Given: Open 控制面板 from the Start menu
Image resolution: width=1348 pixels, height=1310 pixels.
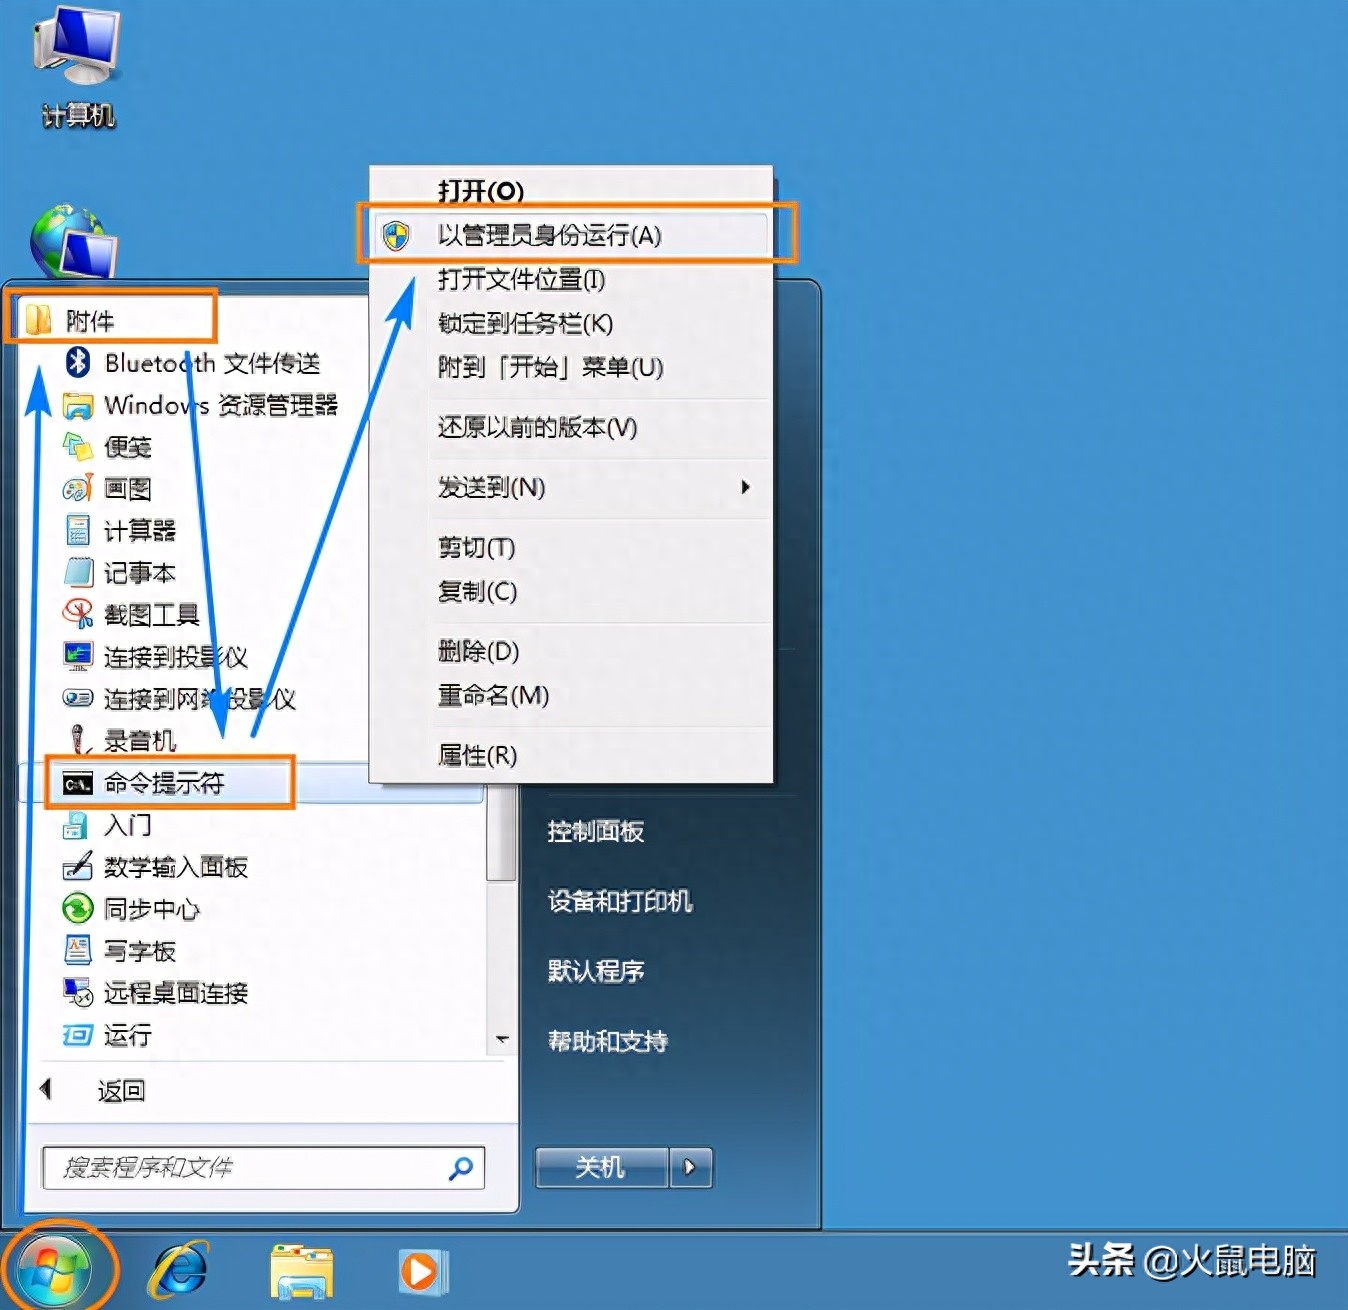Looking at the screenshot, I should click(595, 831).
